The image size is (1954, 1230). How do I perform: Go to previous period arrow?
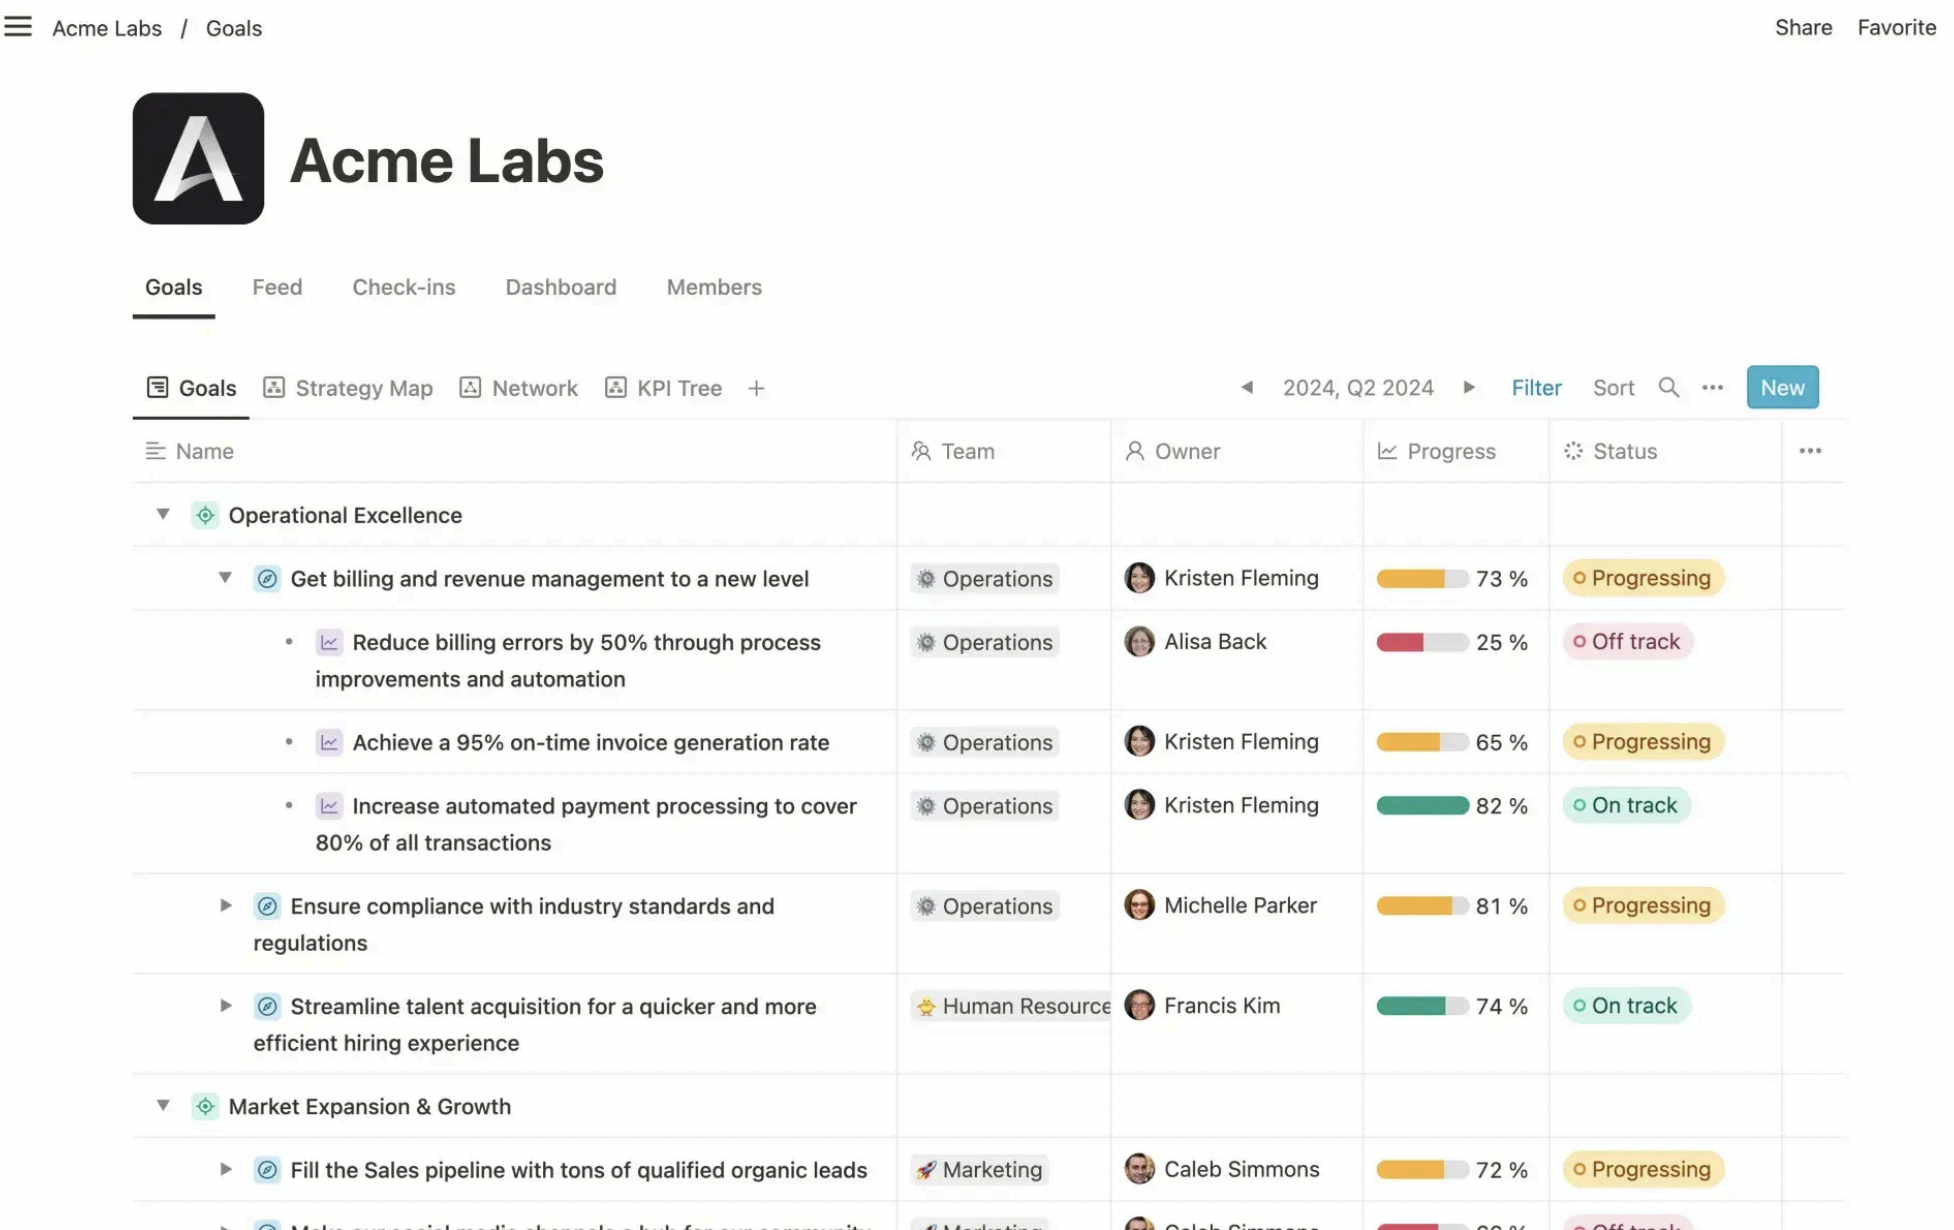click(x=1246, y=387)
